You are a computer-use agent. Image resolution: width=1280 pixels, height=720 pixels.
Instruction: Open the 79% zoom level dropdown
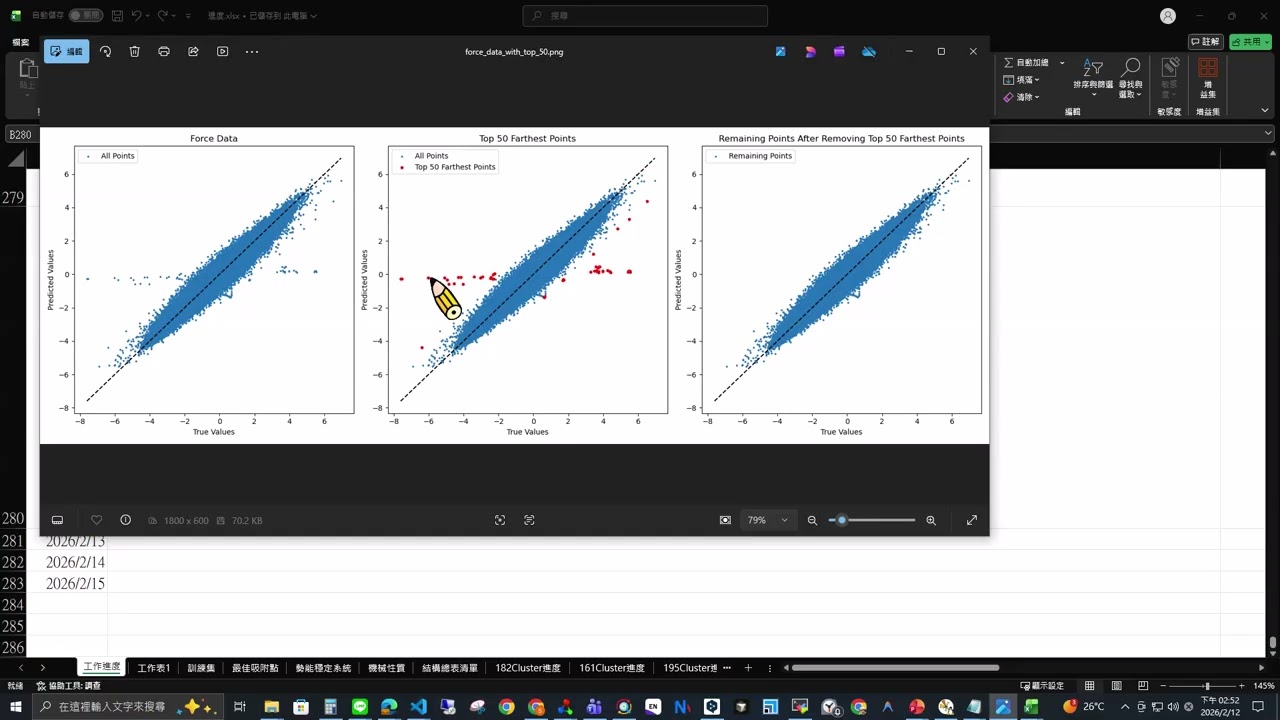point(768,520)
